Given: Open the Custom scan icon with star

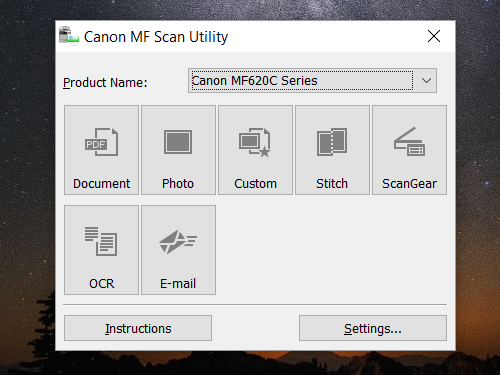Looking at the screenshot, I should pos(255,142).
